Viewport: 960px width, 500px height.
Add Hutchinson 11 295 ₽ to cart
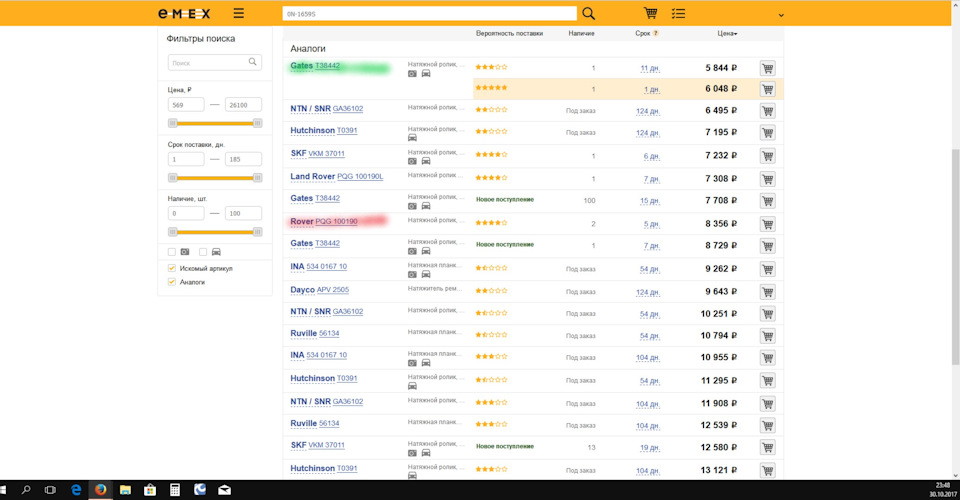767,381
